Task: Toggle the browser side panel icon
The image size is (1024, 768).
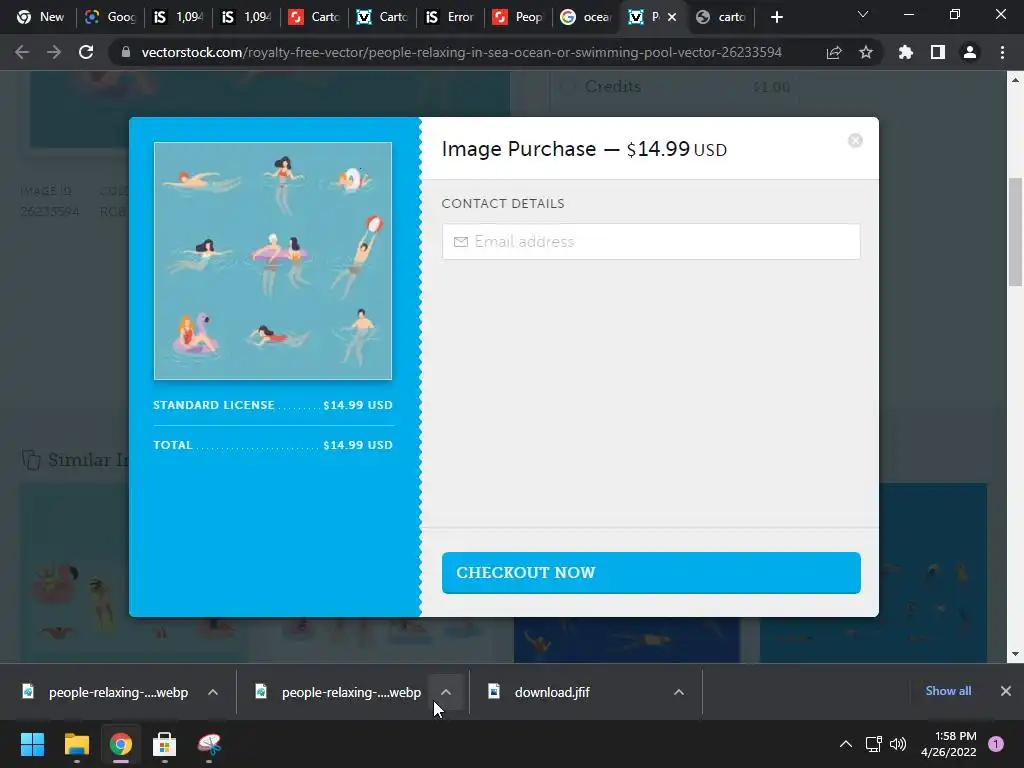Action: click(x=938, y=52)
